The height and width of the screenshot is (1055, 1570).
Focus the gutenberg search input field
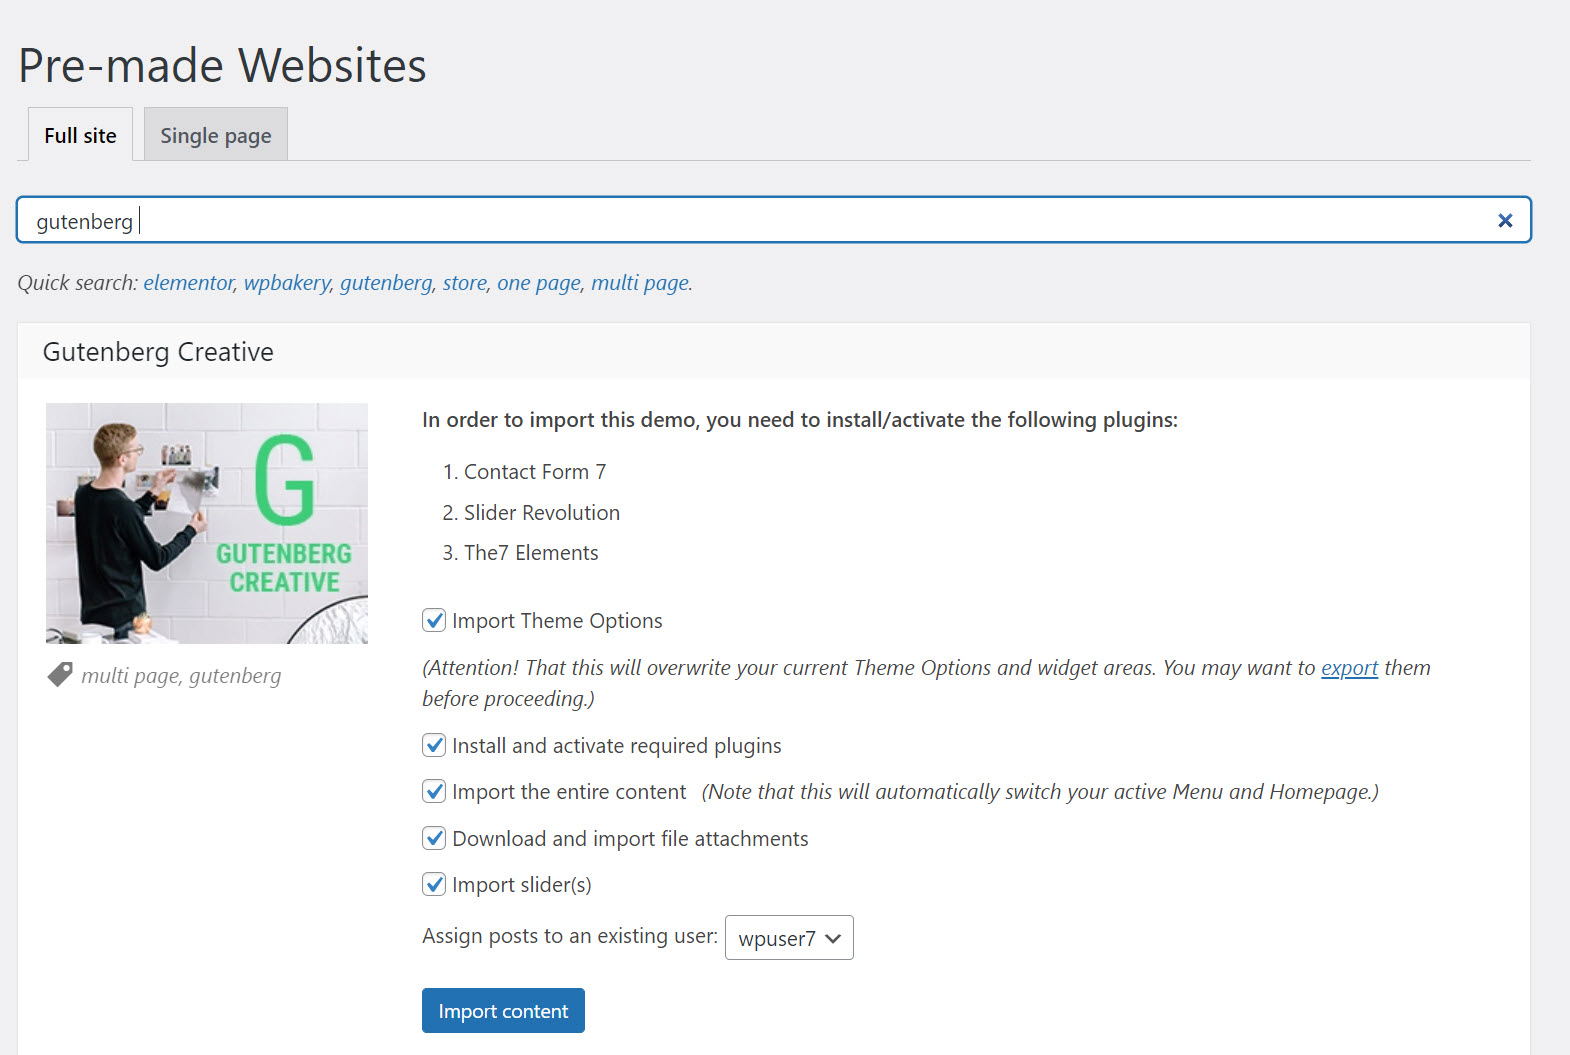[x=774, y=220]
